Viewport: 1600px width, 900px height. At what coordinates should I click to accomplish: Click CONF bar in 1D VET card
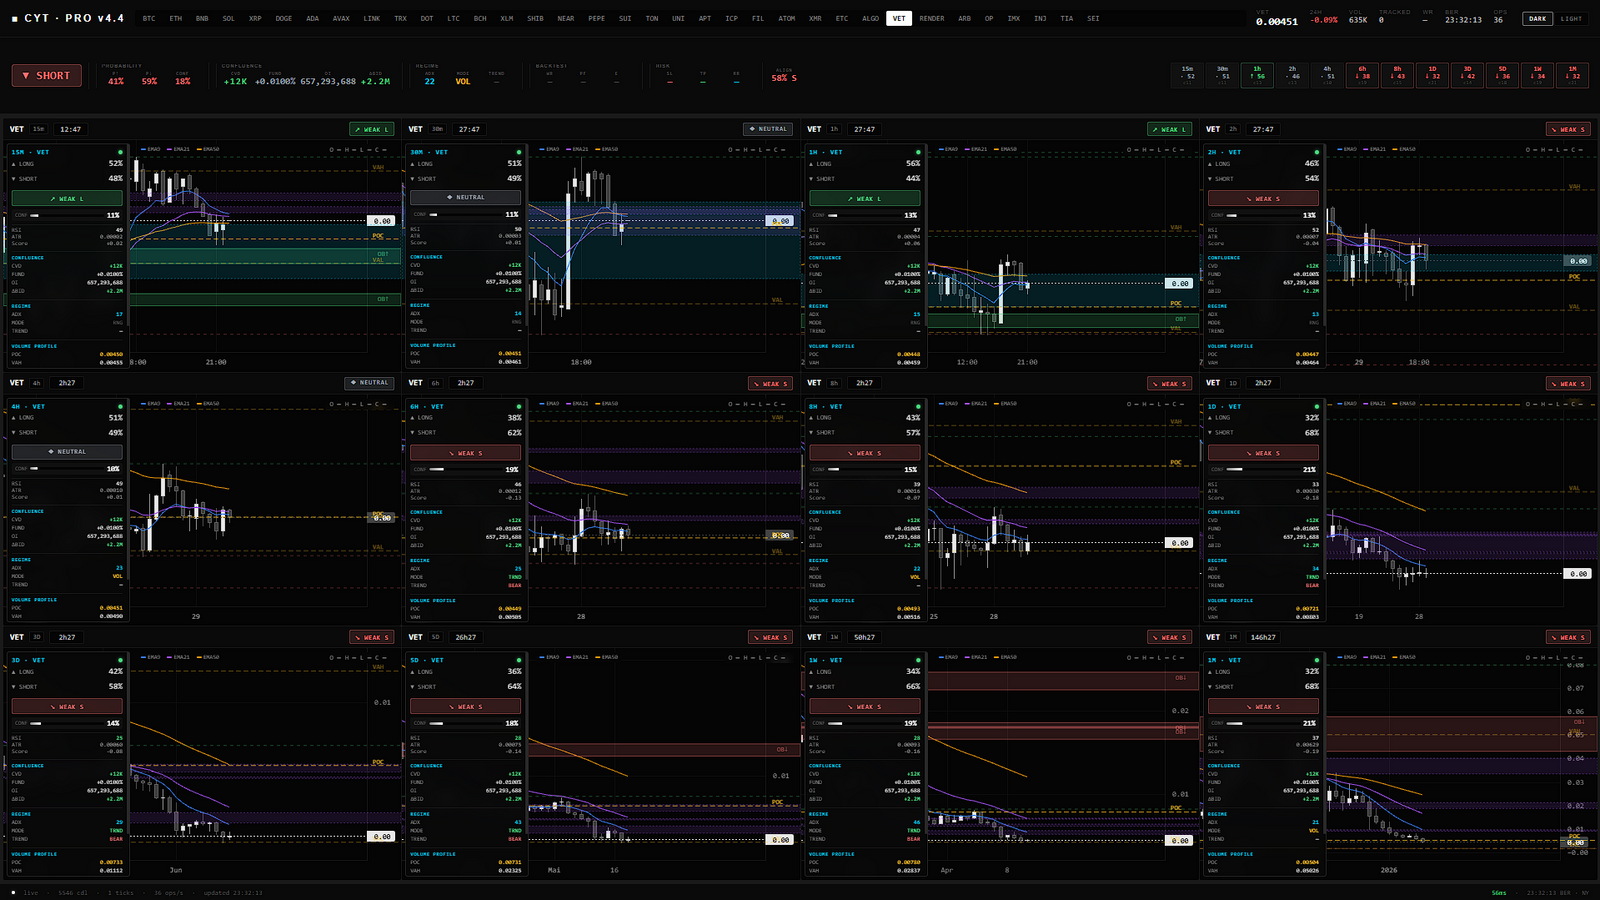1263,469
